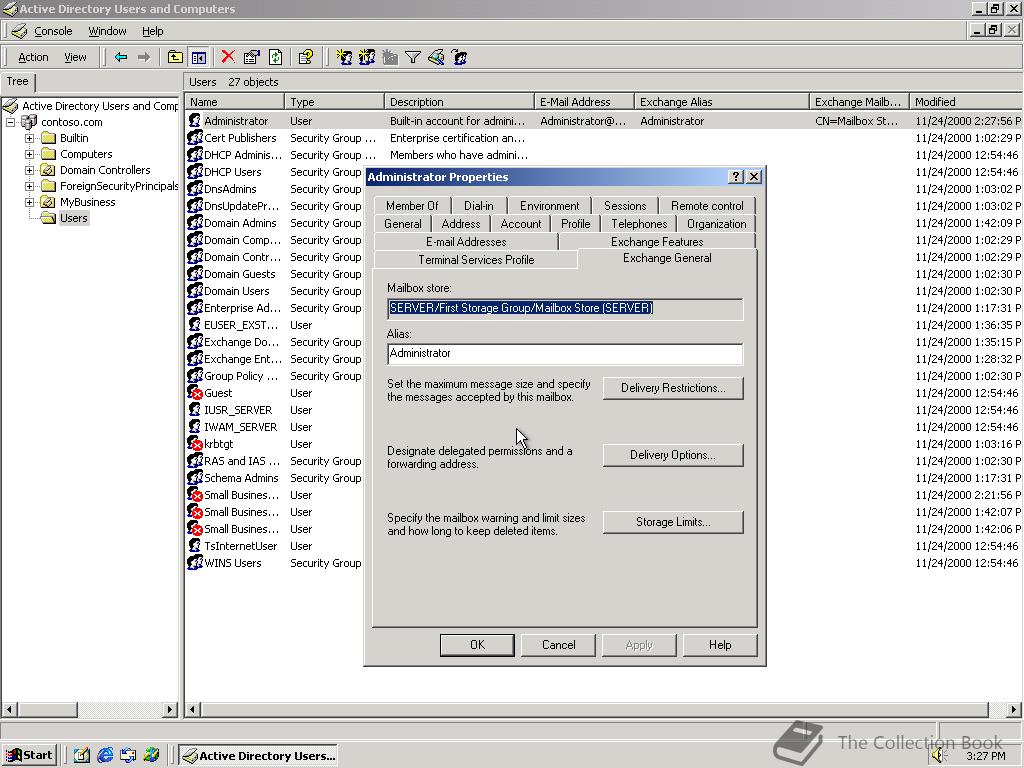1024x768 pixels.
Task: Launch Internet Explorer from quick launch
Action: [x=105, y=755]
